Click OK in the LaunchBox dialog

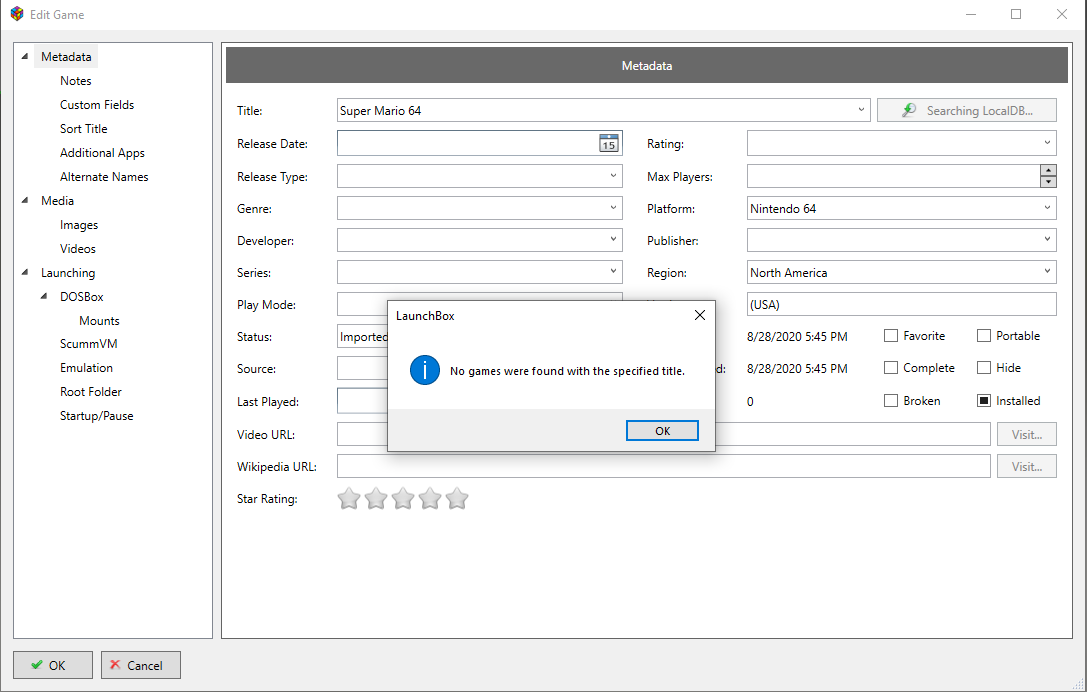click(x=662, y=431)
